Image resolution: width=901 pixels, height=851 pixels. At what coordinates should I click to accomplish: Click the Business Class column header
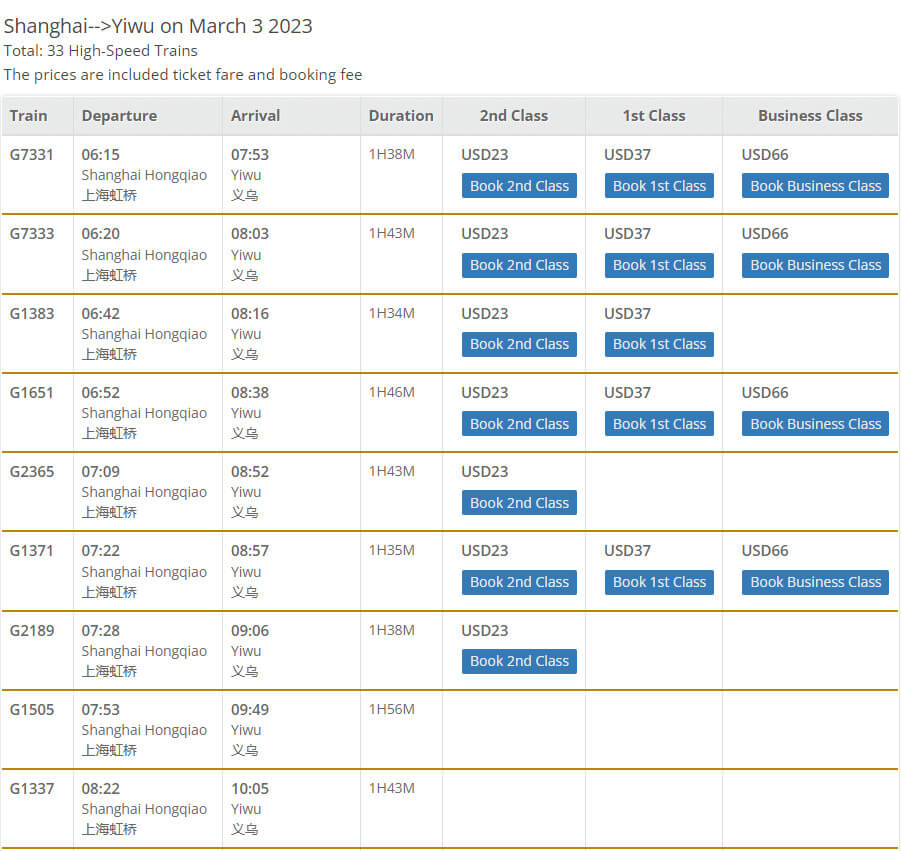[809, 115]
